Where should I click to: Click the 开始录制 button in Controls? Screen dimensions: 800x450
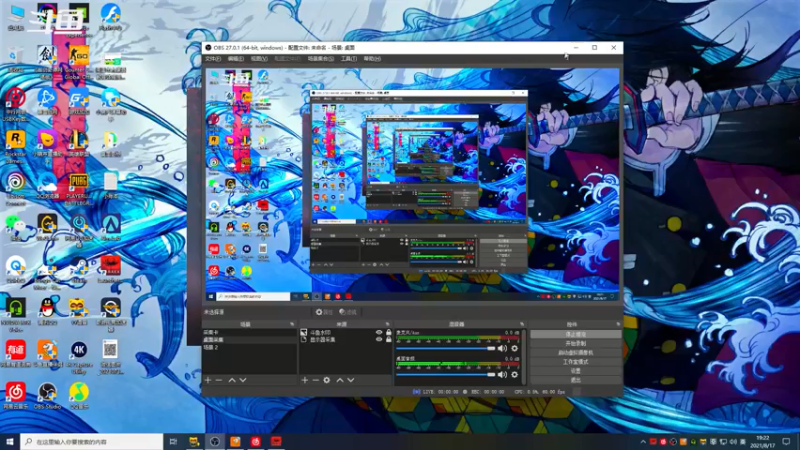tap(576, 343)
